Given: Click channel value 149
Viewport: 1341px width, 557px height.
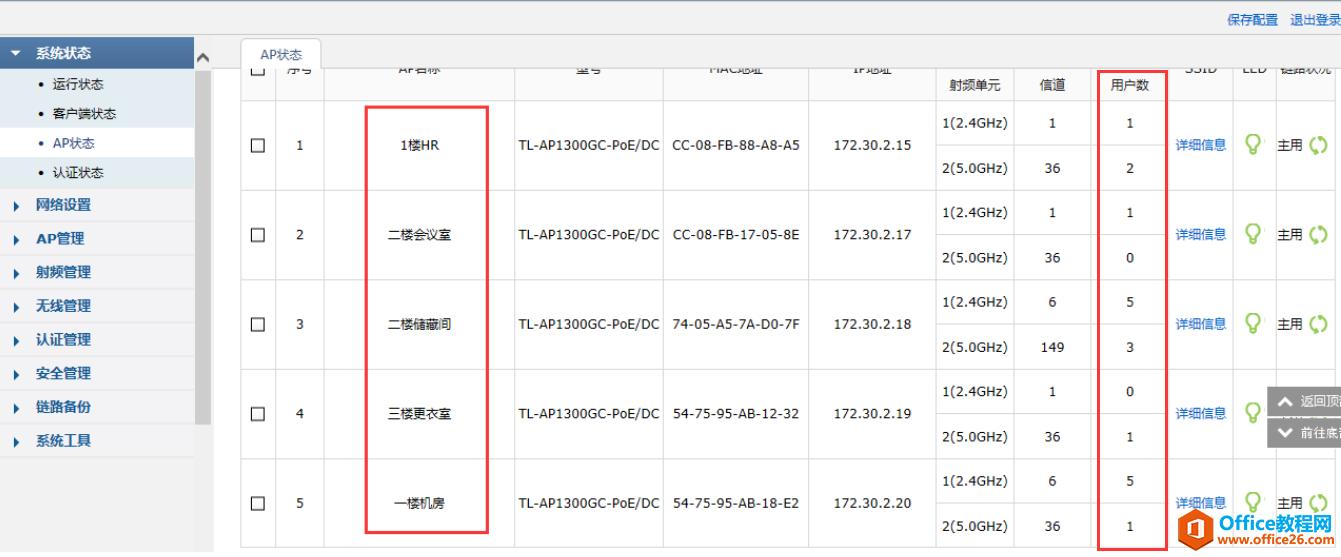Looking at the screenshot, I should pos(1052,348).
